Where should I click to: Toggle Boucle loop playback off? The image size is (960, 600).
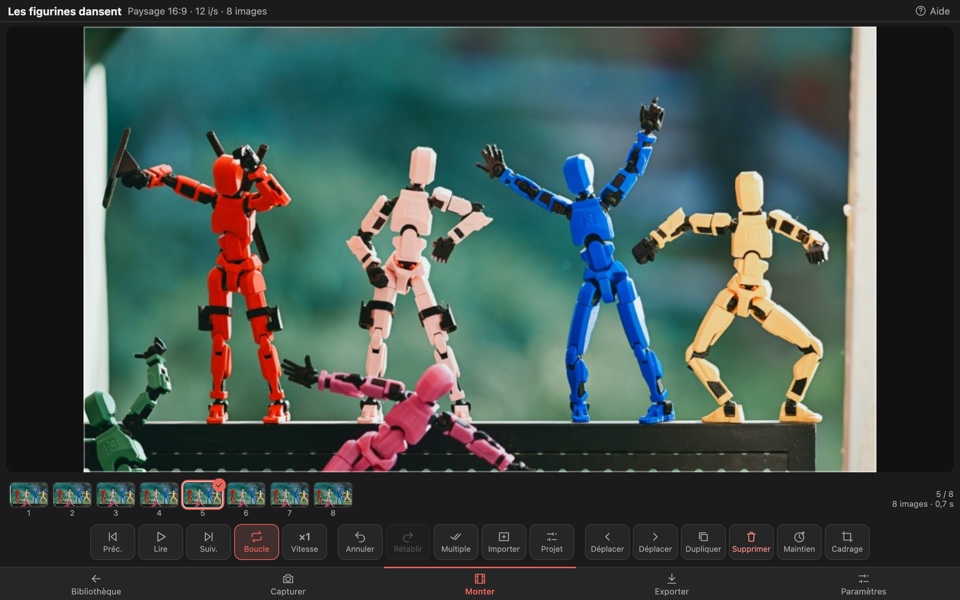(x=257, y=542)
